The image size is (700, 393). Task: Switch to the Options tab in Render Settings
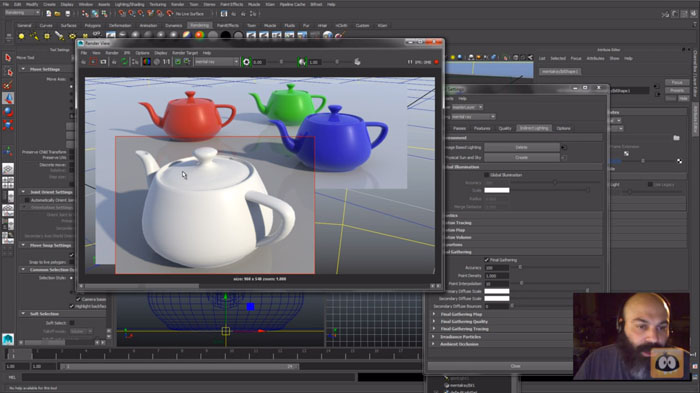563,128
